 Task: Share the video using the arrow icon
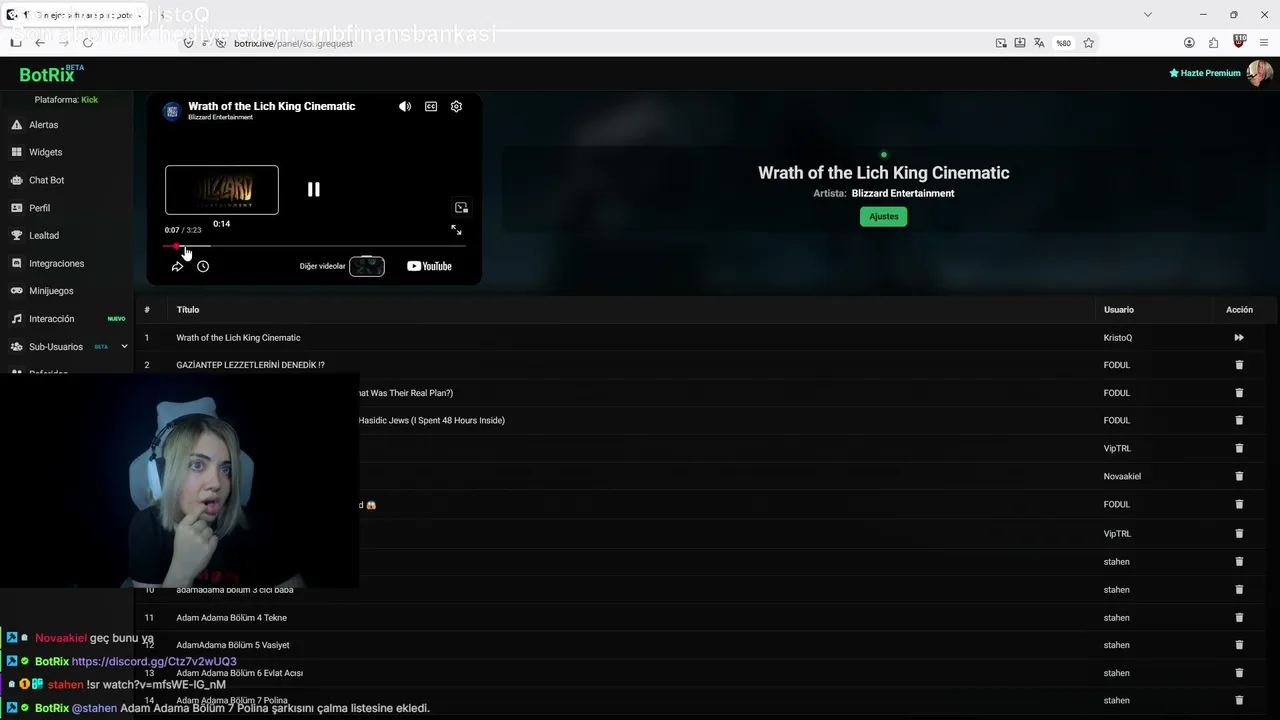click(177, 266)
